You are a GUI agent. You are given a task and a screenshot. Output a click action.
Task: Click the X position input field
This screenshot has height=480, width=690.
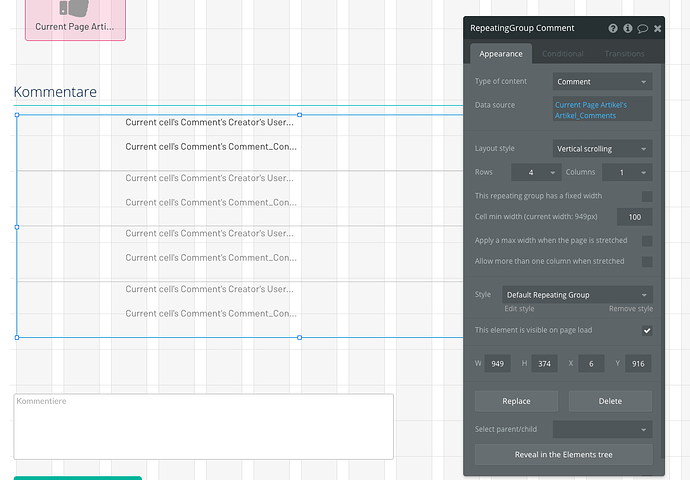(x=591, y=364)
